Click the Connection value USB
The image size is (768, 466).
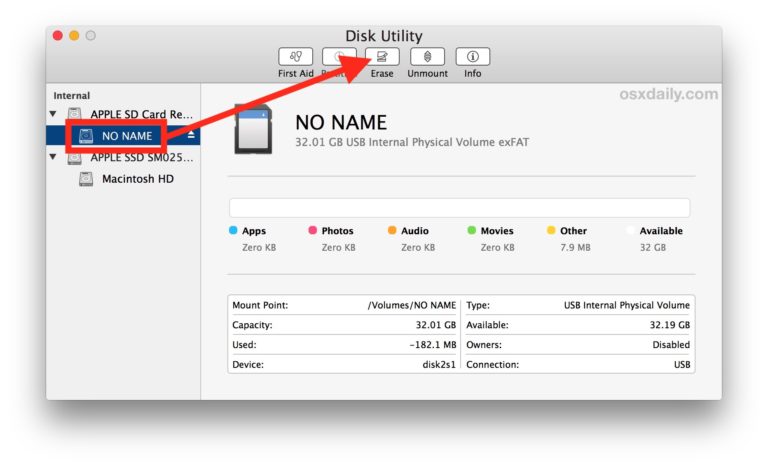click(682, 365)
